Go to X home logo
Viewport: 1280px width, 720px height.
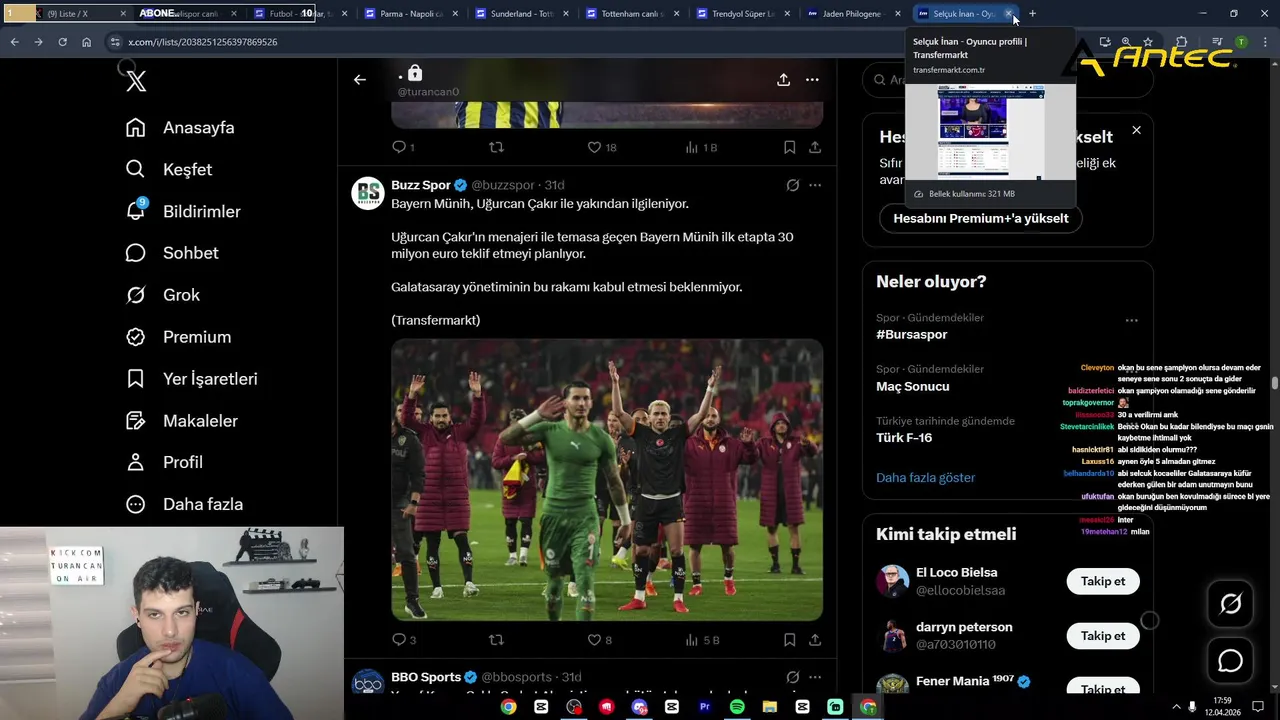click(136, 82)
